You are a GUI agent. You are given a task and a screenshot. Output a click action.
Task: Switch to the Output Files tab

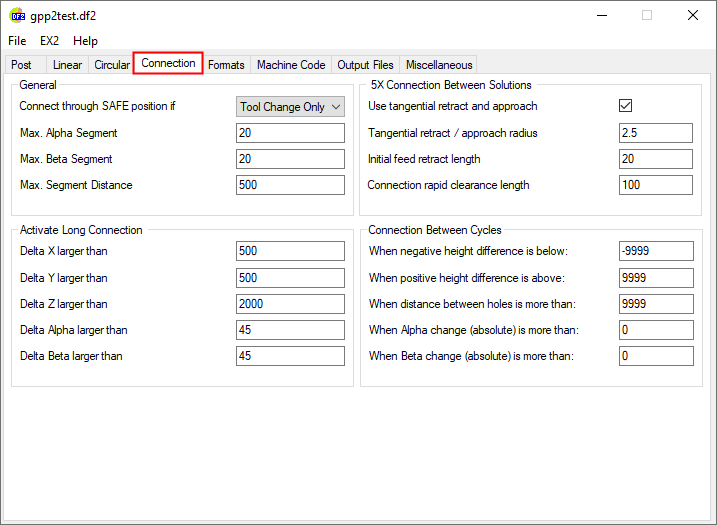365,65
